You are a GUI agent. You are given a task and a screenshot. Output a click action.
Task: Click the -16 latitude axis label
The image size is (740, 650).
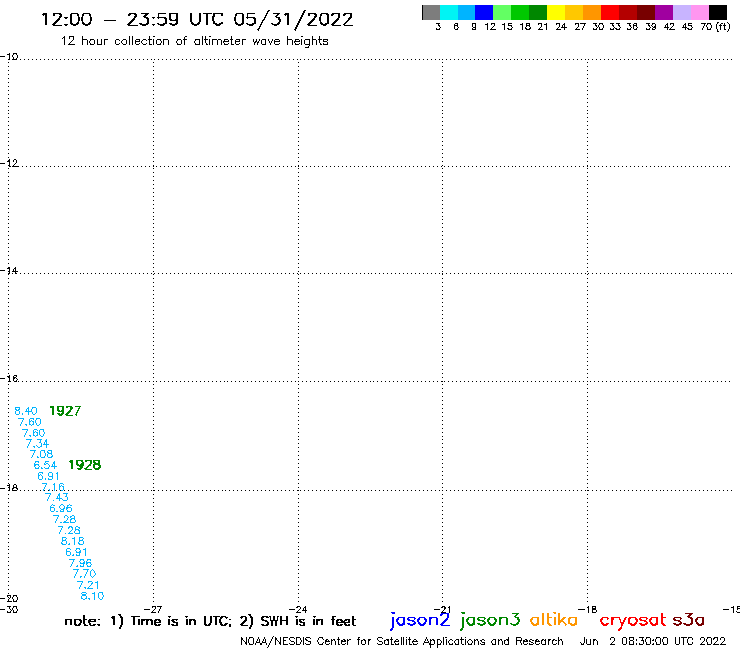(x=9, y=379)
